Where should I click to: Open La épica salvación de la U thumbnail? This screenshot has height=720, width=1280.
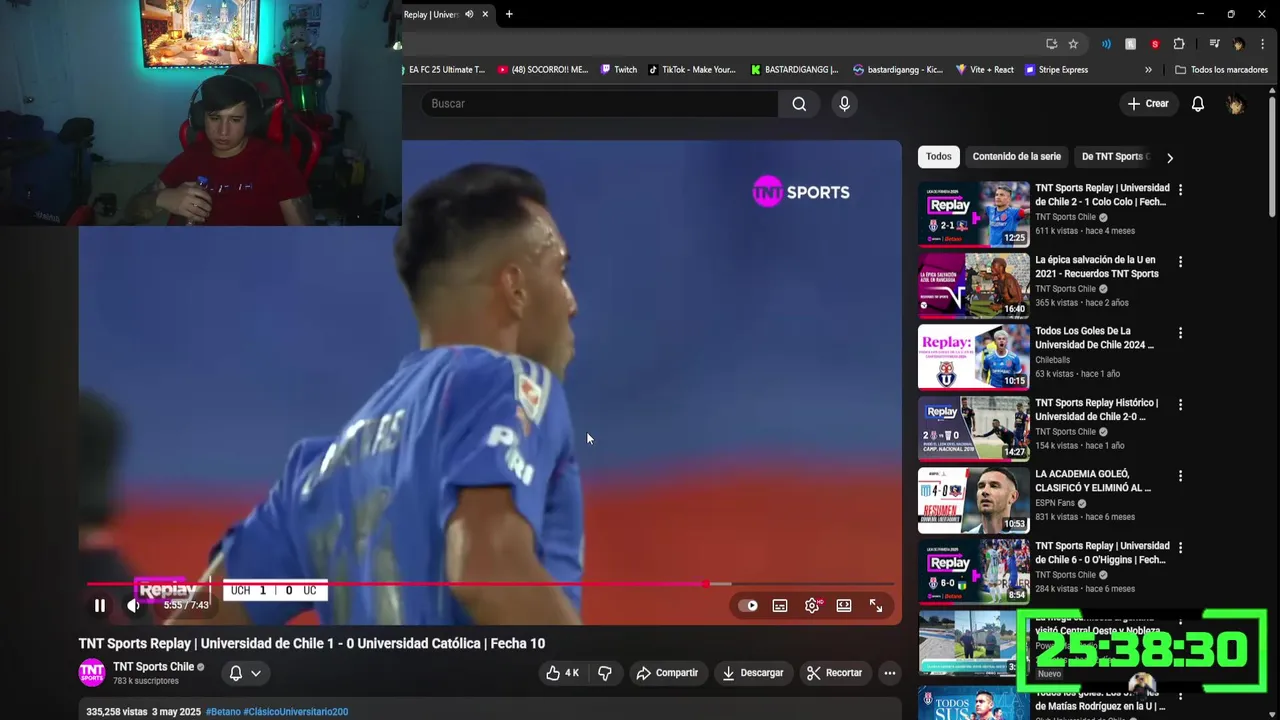974,285
